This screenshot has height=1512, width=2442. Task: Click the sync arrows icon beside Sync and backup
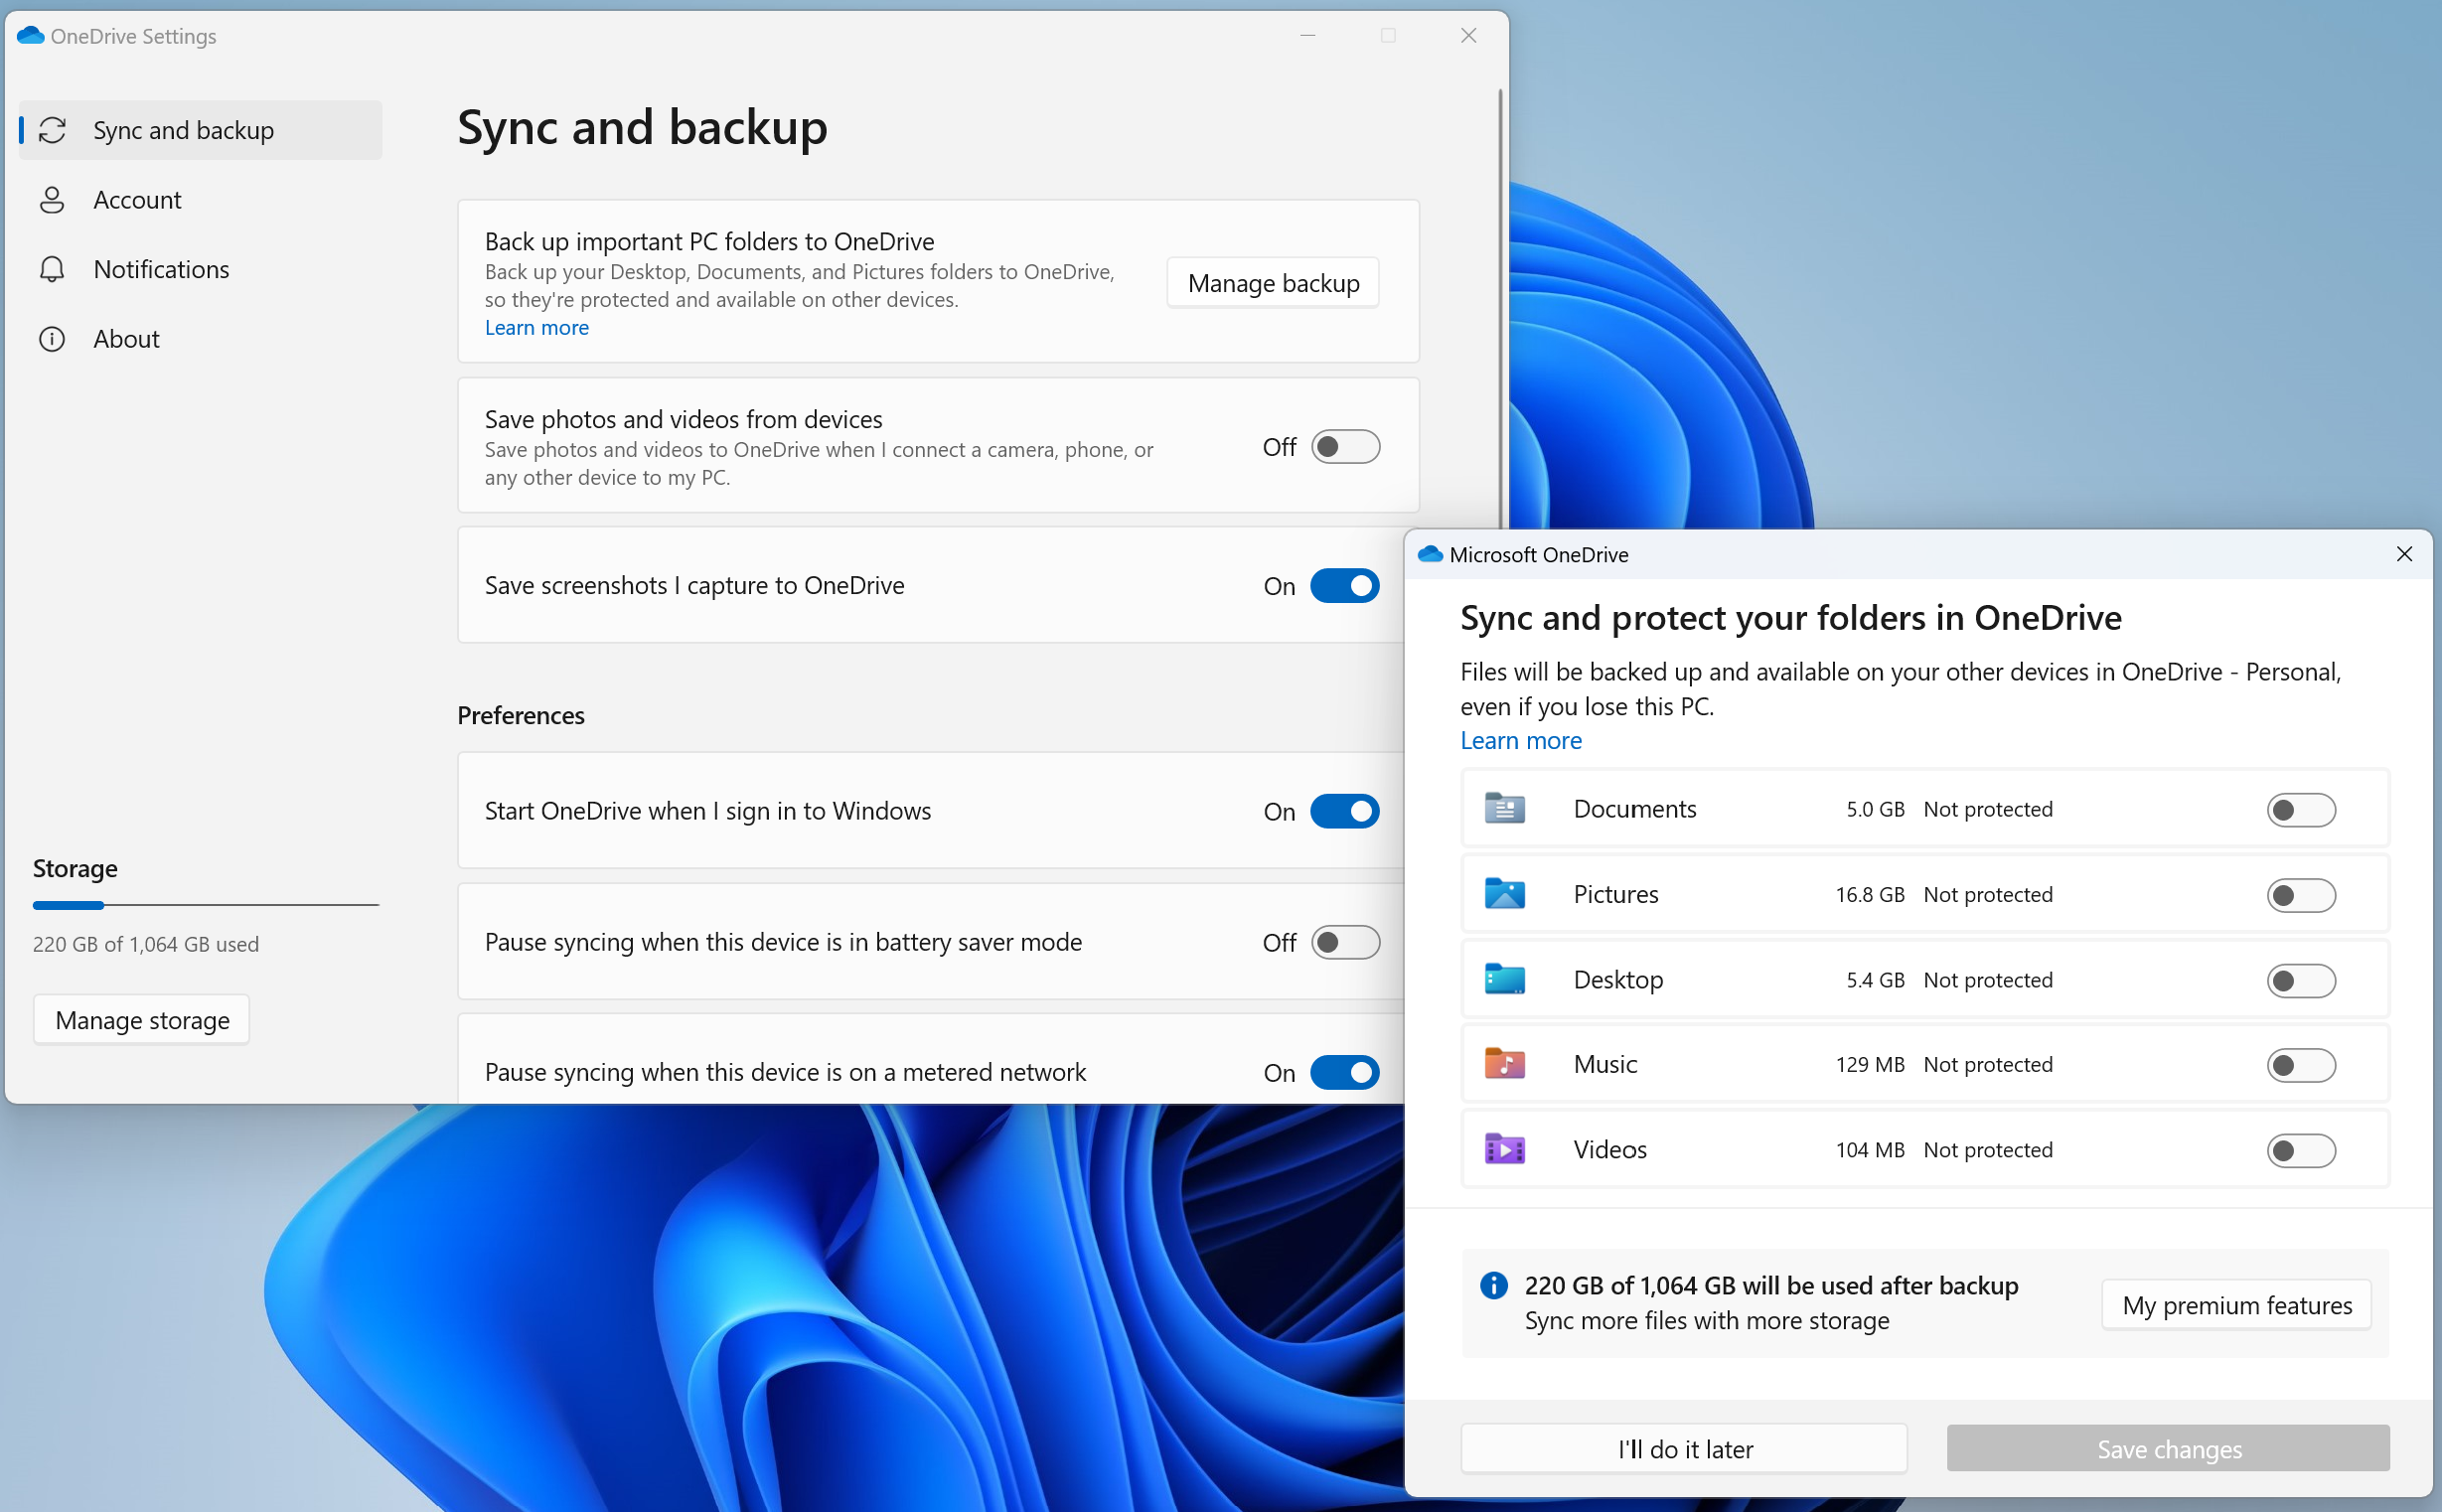(x=52, y=130)
